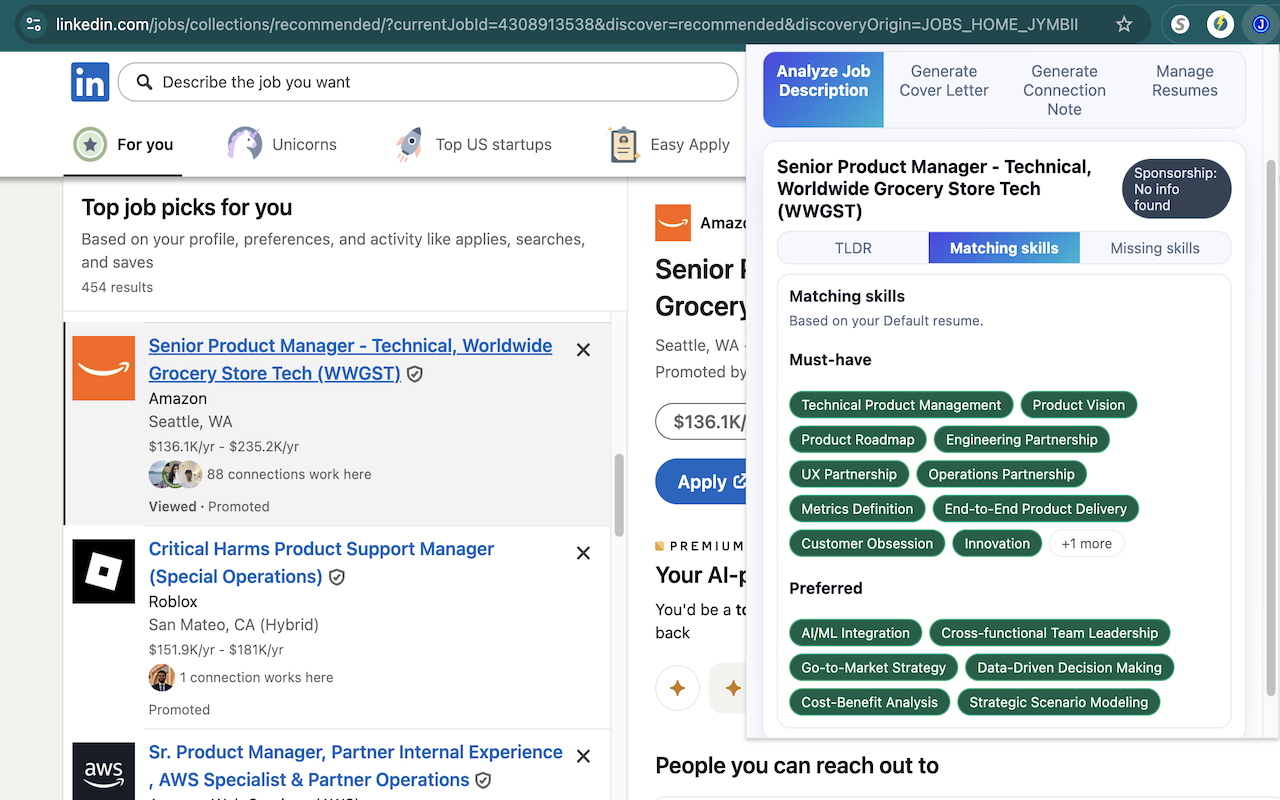Click the Easy Apply clipboard icon
Image resolution: width=1280 pixels, height=800 pixels.
pos(624,144)
